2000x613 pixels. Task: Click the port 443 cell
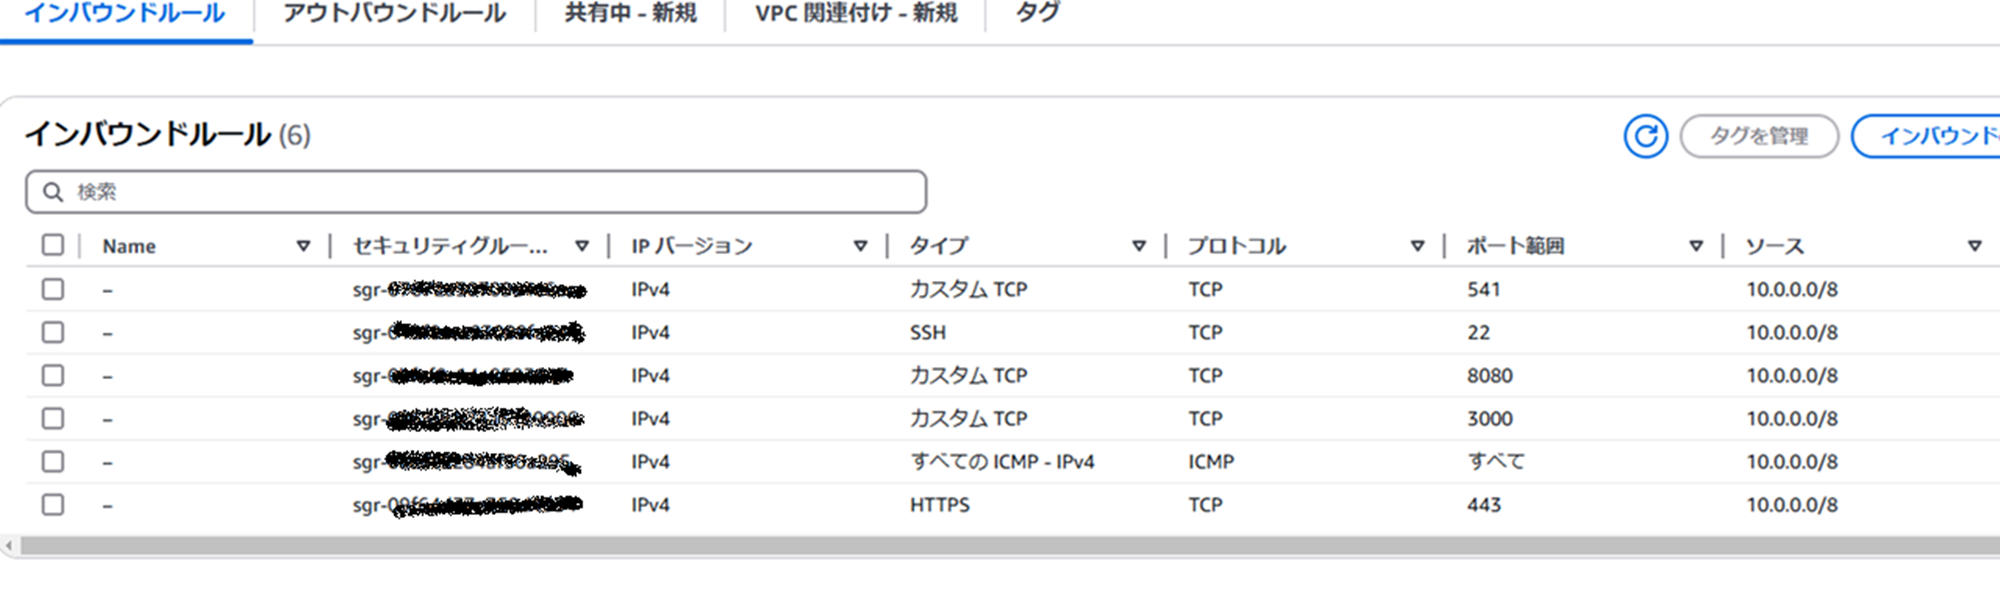[x=1484, y=505]
